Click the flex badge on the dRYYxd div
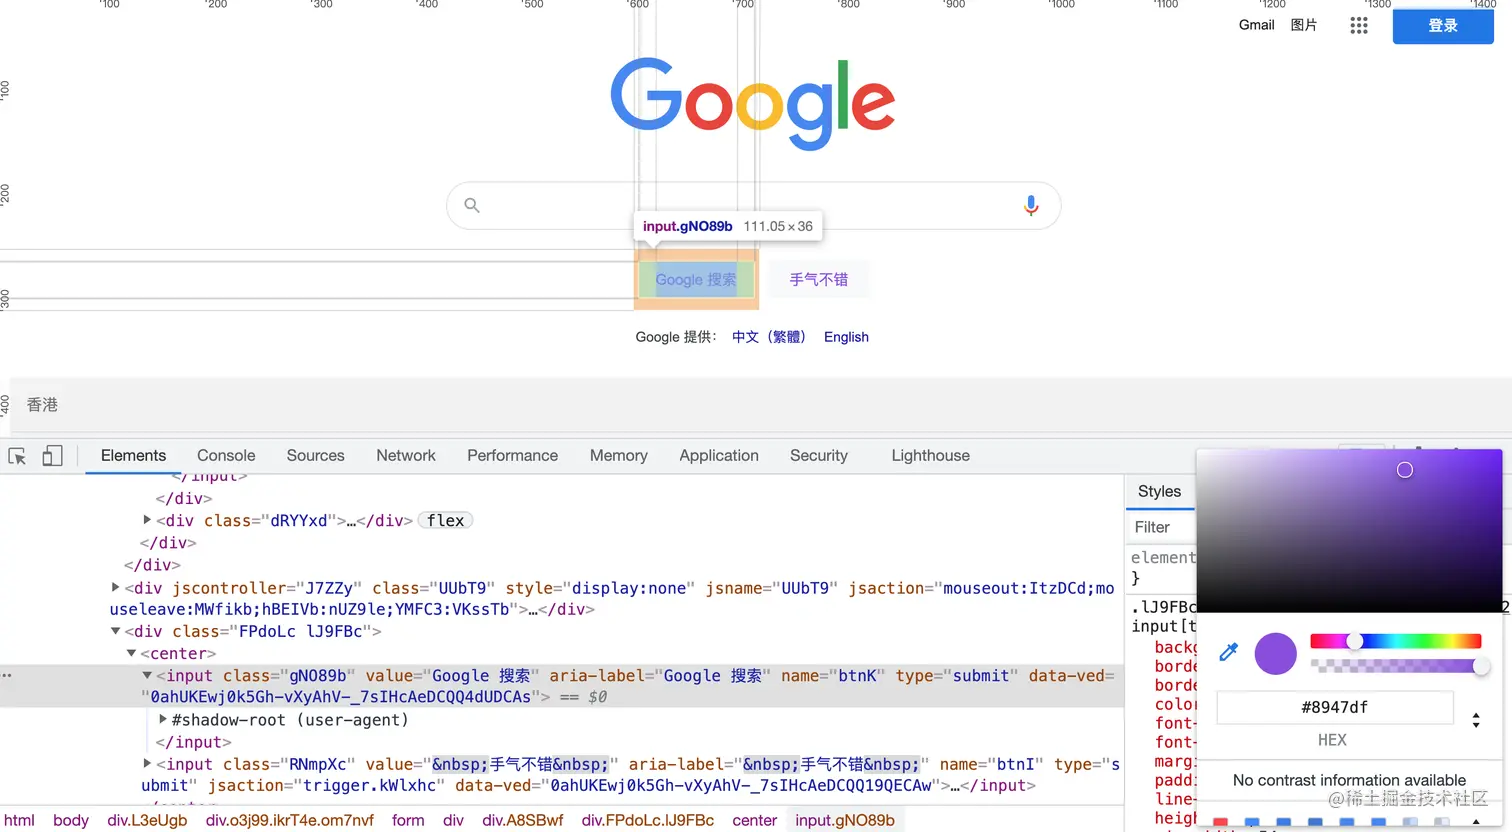The height and width of the screenshot is (832, 1512). (x=445, y=520)
